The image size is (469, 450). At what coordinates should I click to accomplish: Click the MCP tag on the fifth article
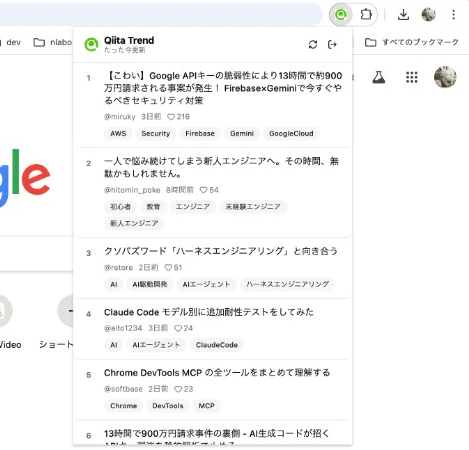pos(206,406)
